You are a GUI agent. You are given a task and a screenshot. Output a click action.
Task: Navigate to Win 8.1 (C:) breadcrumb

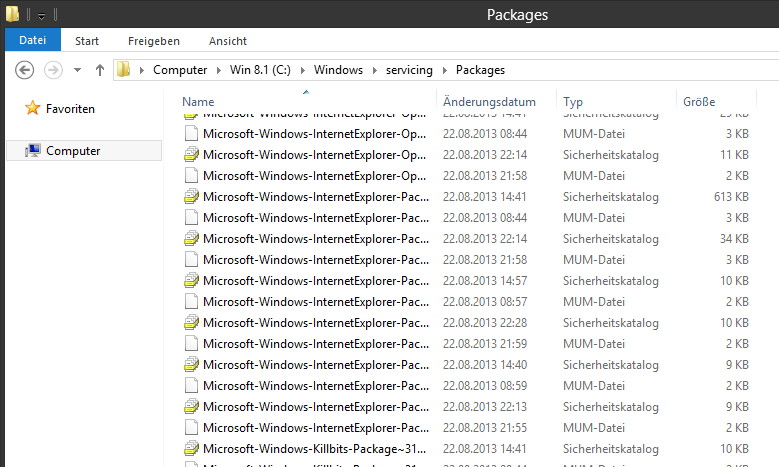260,70
